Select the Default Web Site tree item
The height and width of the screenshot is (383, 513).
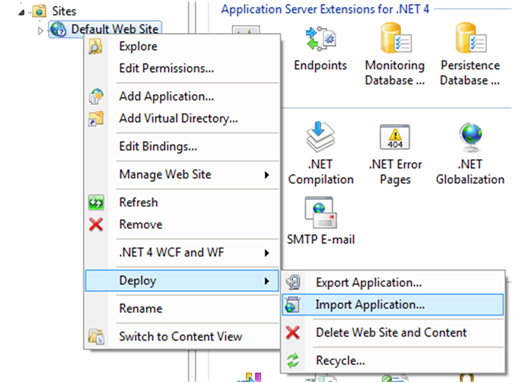pyautogui.click(x=105, y=29)
